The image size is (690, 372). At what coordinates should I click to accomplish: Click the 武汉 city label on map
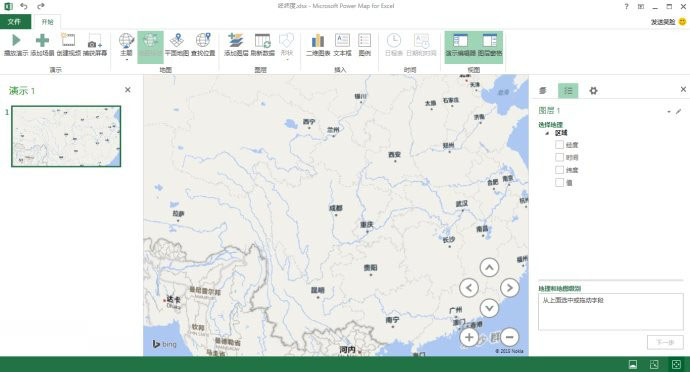tap(462, 204)
